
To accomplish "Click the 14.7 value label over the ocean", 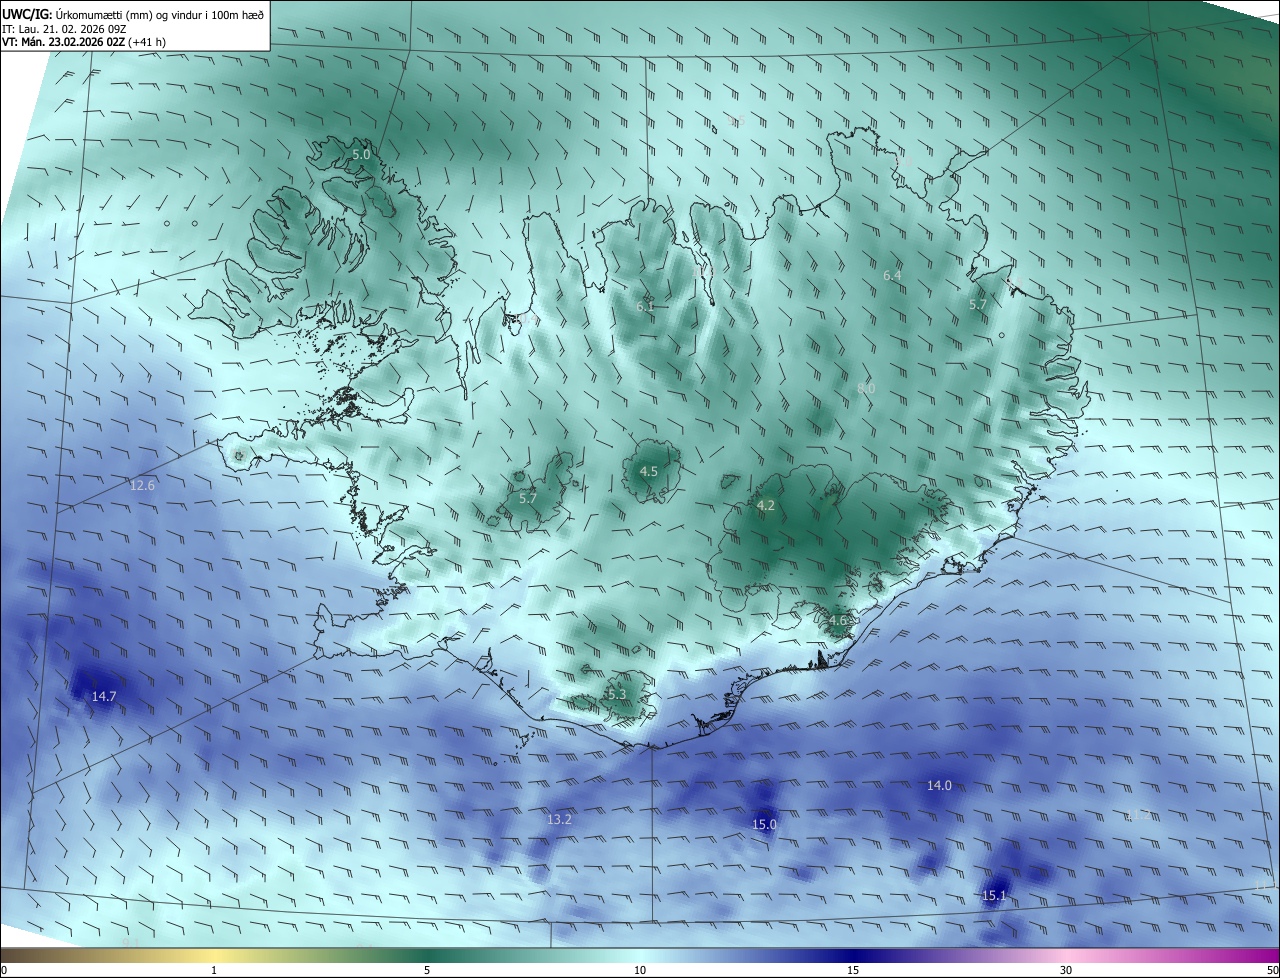I will tap(104, 696).
